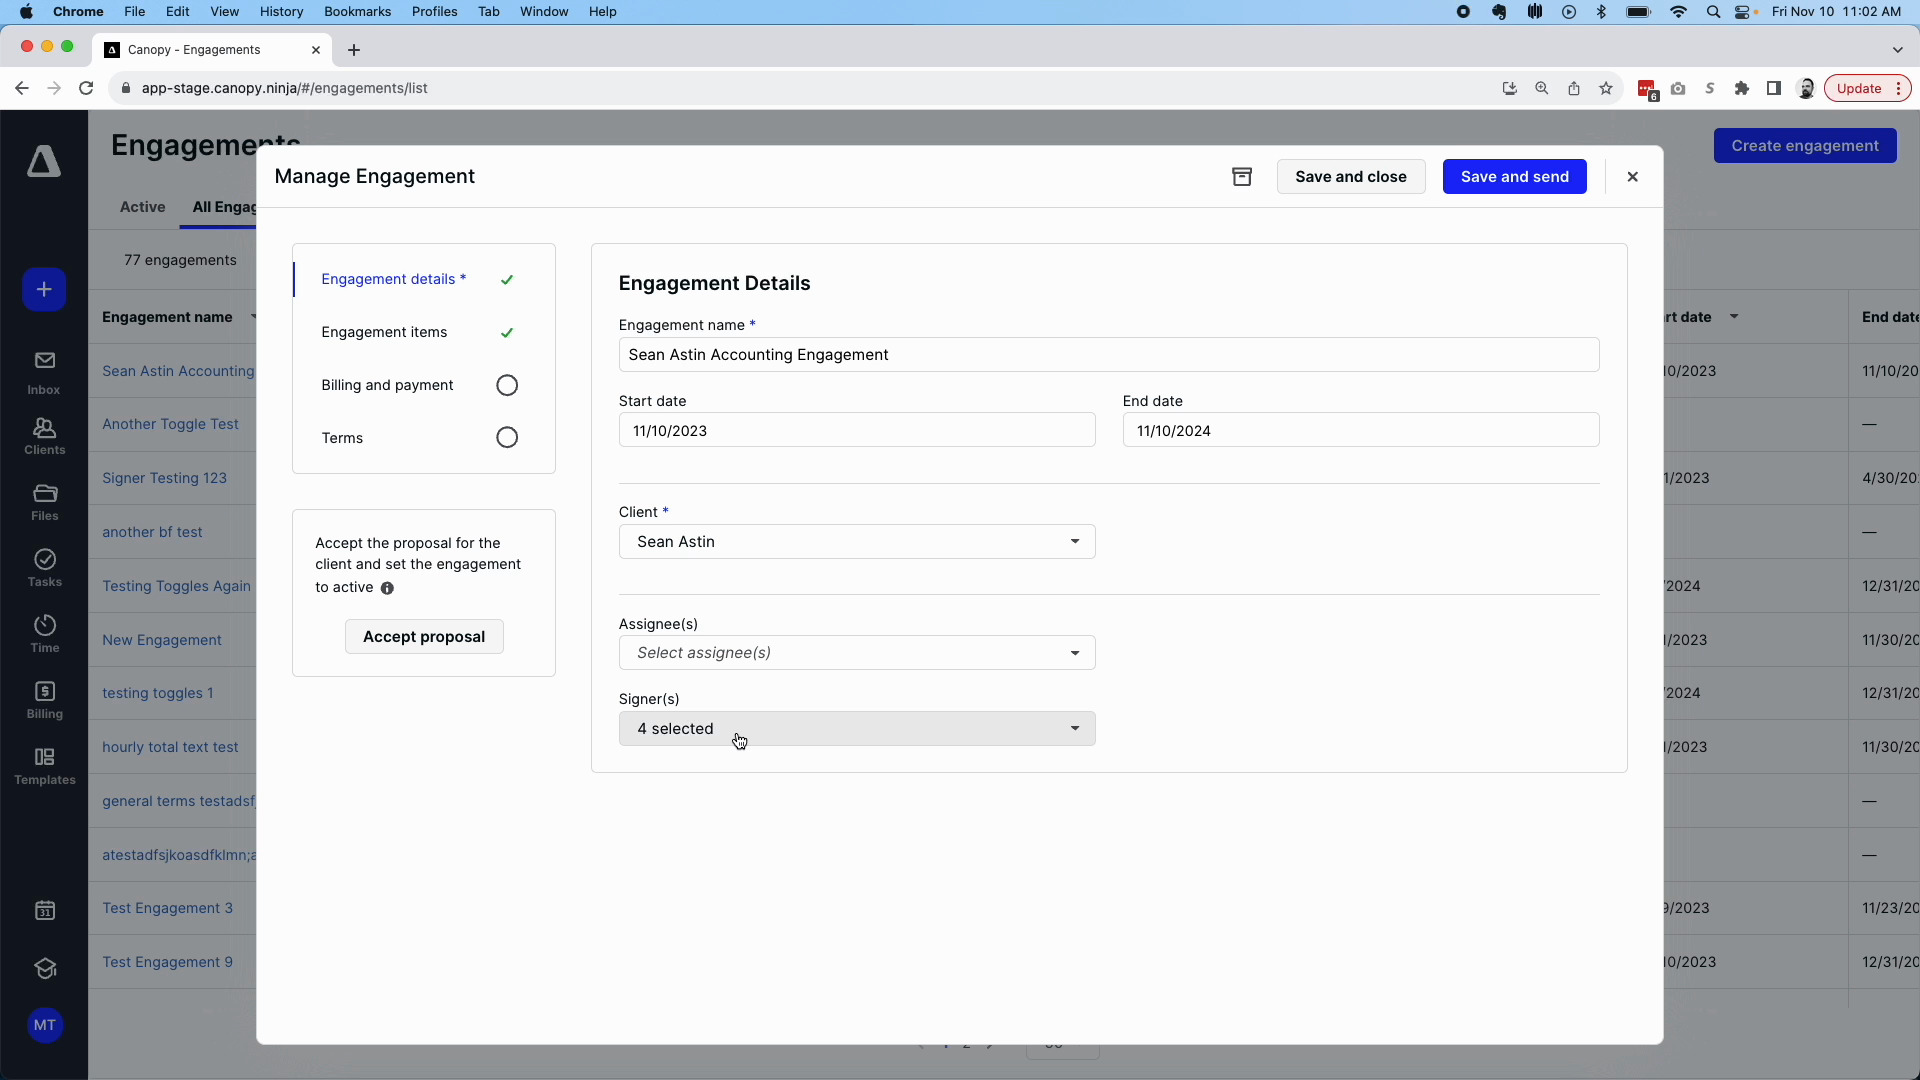The height and width of the screenshot is (1080, 1920).
Task: Click the blue plus create button
Action: [x=44, y=289]
